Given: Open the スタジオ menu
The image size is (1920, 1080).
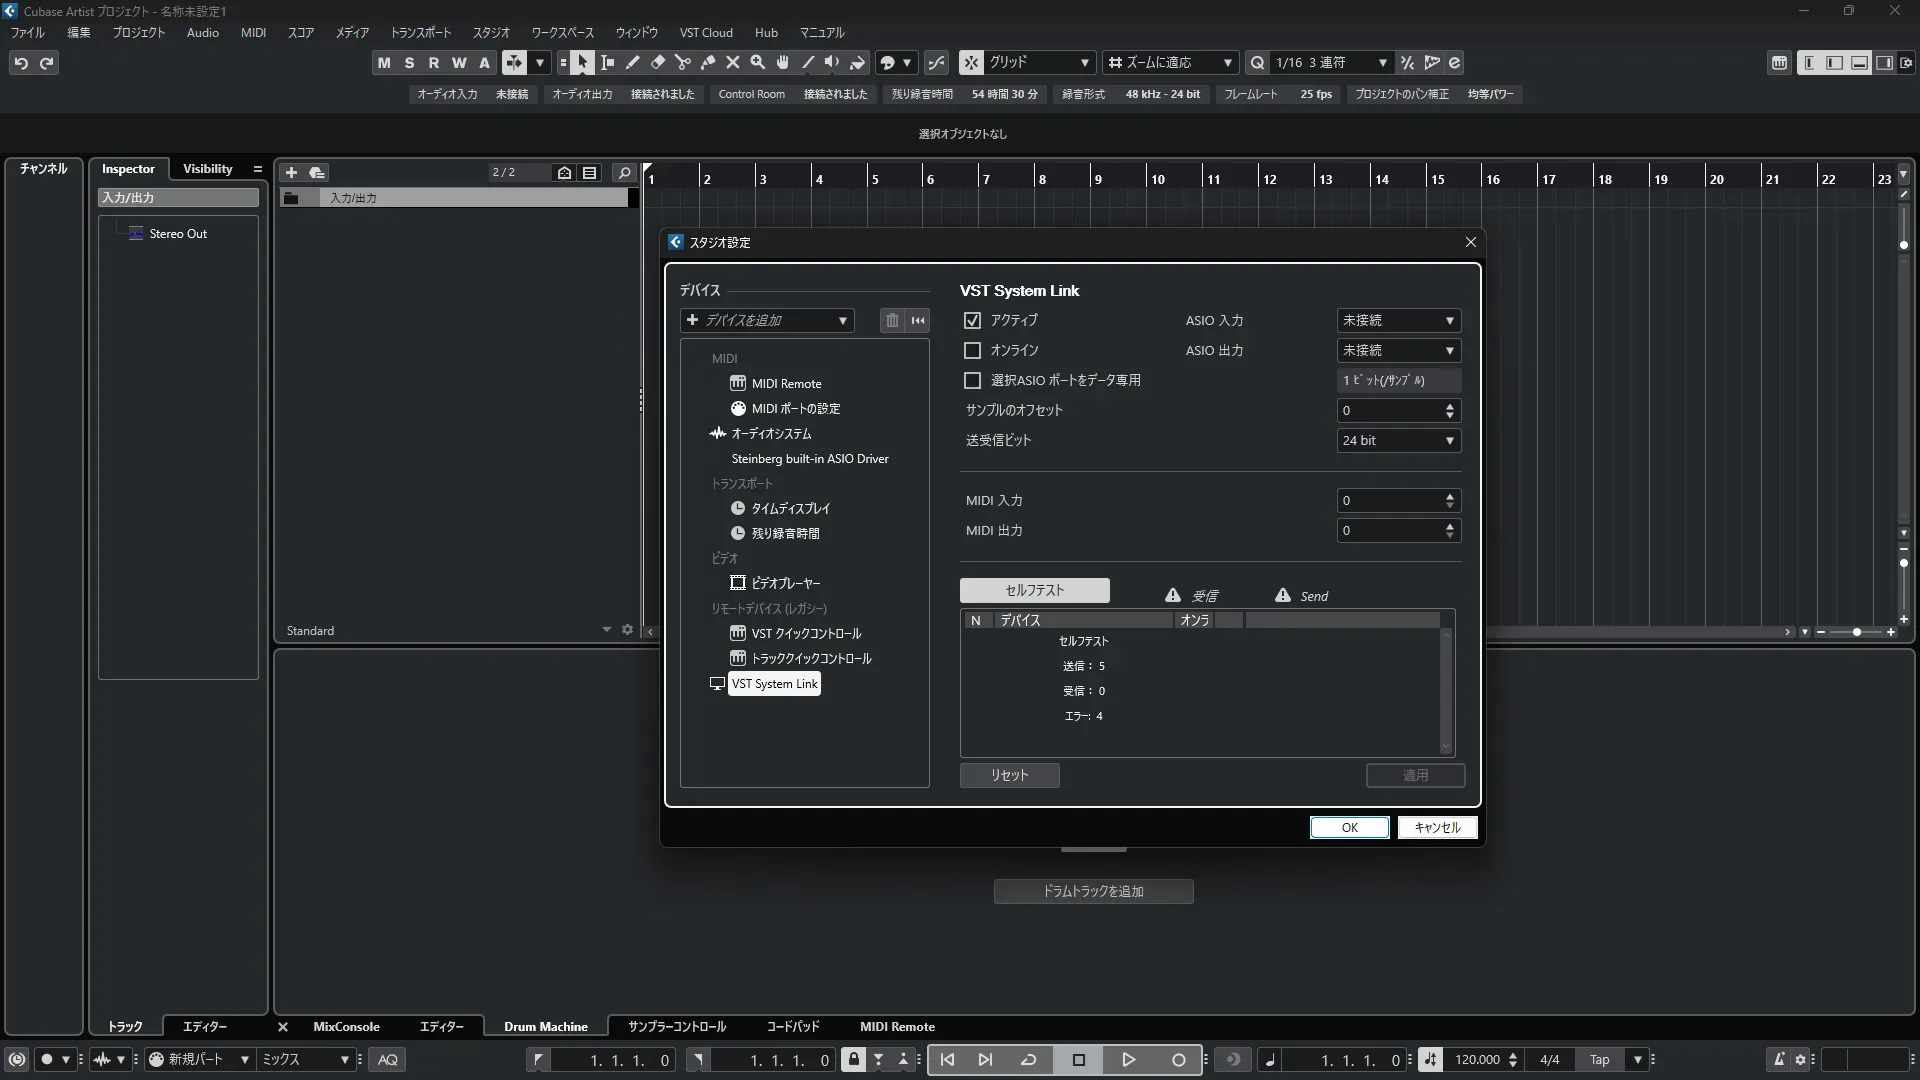Looking at the screenshot, I should (491, 32).
